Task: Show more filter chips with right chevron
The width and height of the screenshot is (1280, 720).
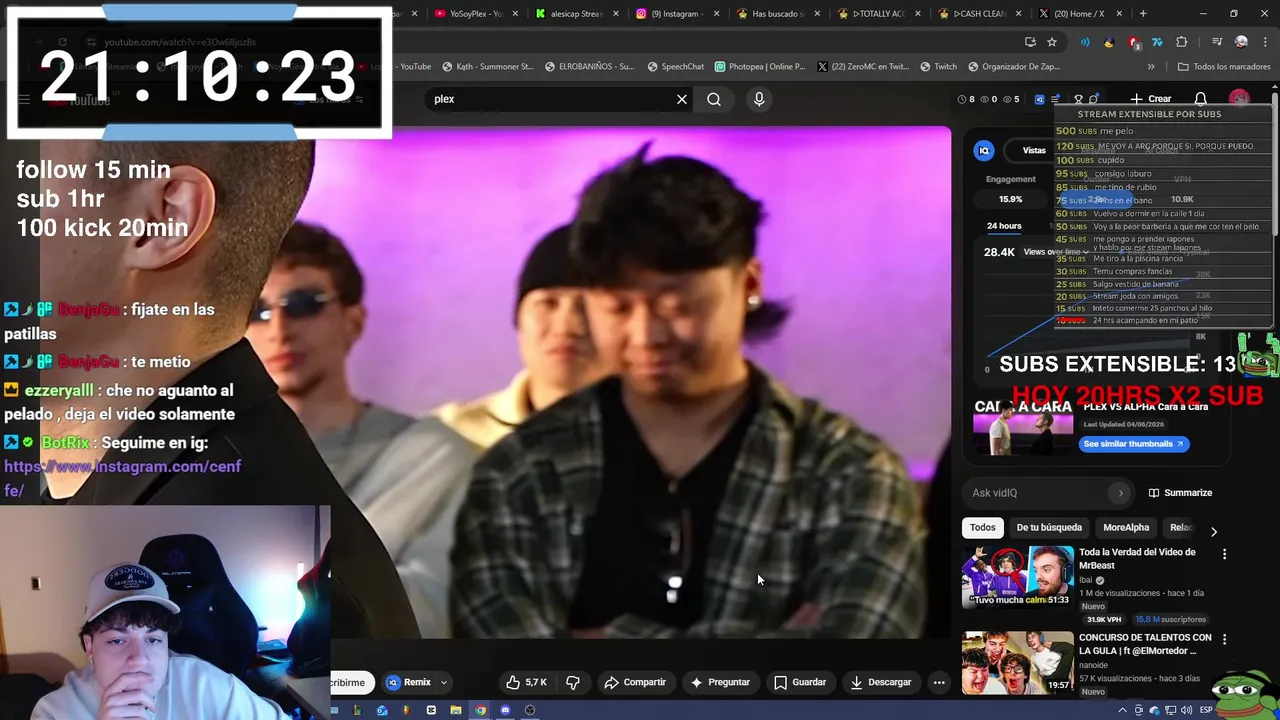Action: click(x=1214, y=532)
